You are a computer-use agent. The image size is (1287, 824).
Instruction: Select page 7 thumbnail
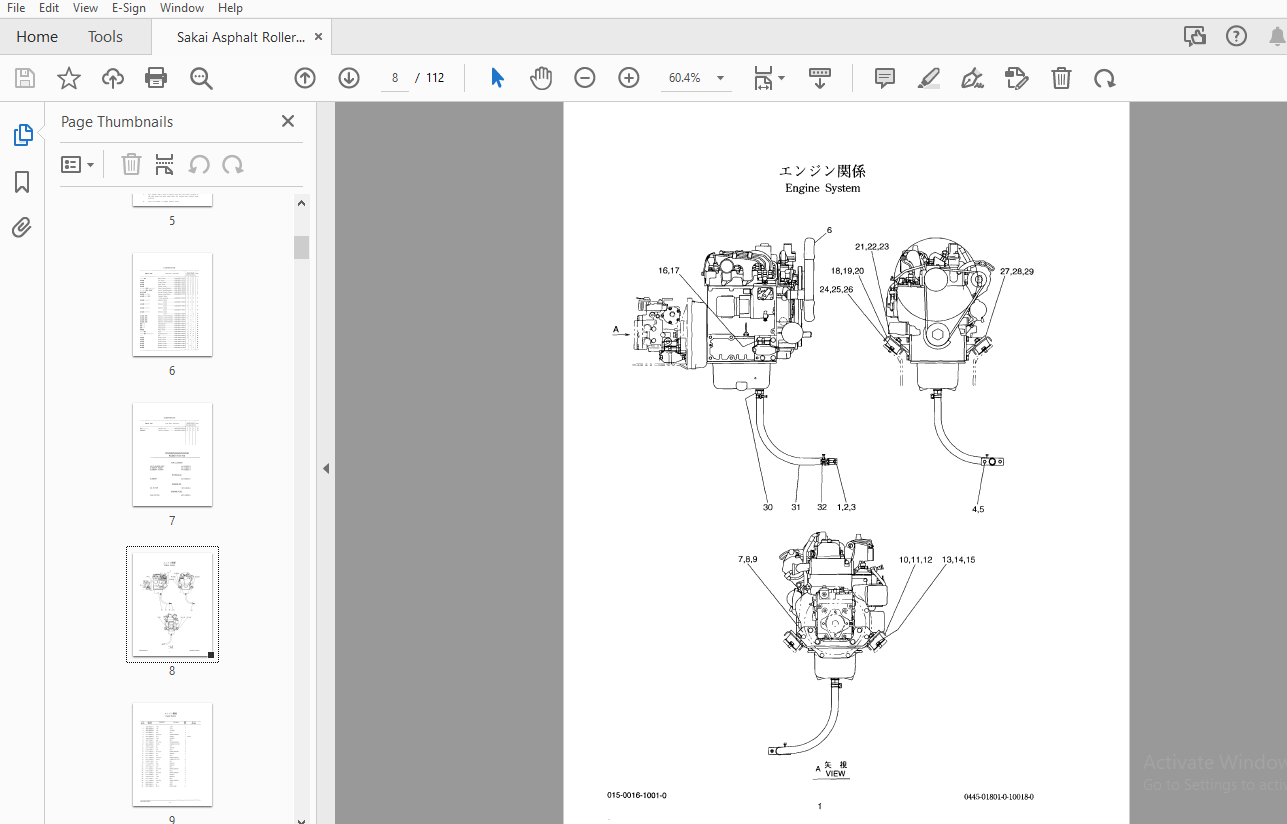172,455
